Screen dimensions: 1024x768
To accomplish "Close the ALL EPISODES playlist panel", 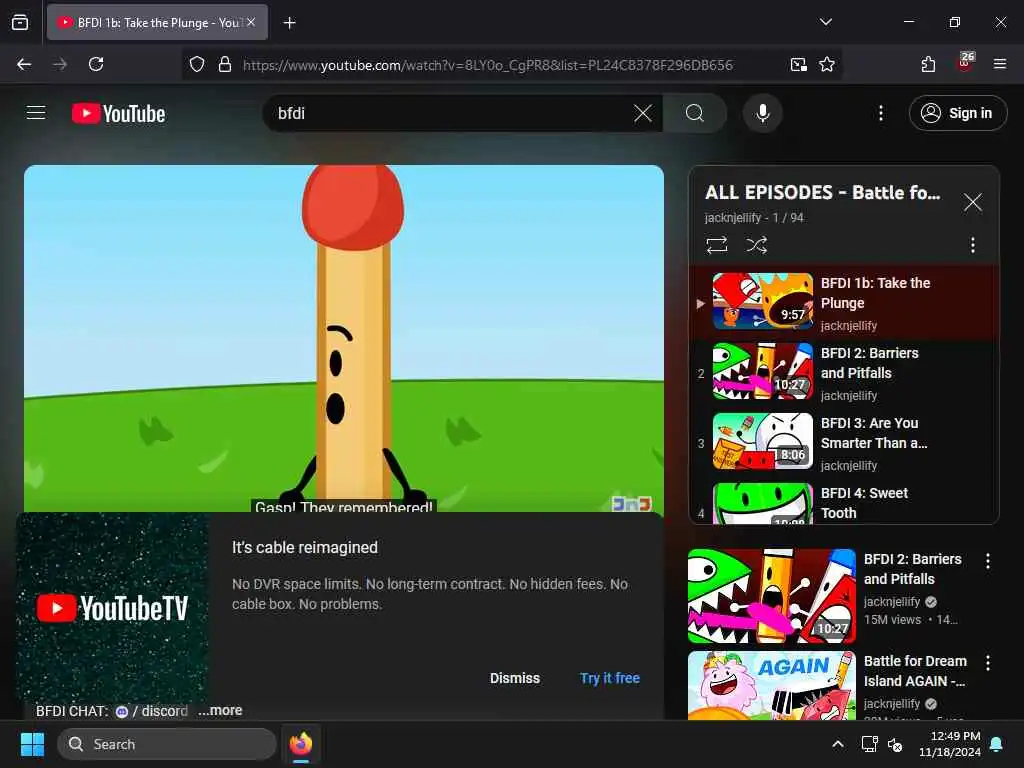I will point(972,202).
